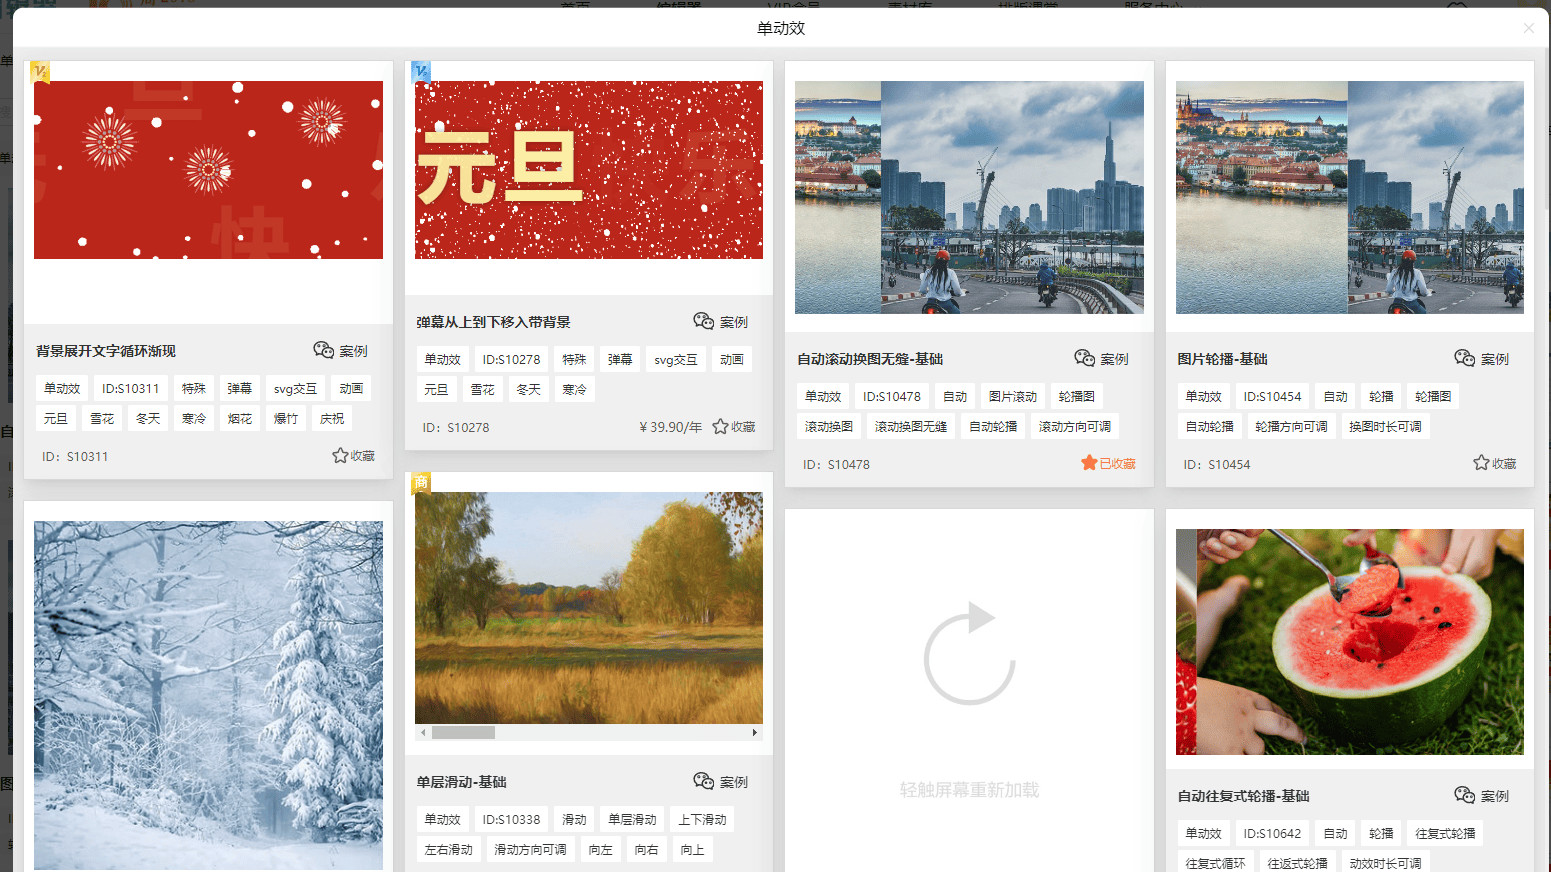The height and width of the screenshot is (872, 1551).
Task: Click the WeChat 案例 icon on 自动滚动换图无缝 card
Action: (x=1084, y=358)
